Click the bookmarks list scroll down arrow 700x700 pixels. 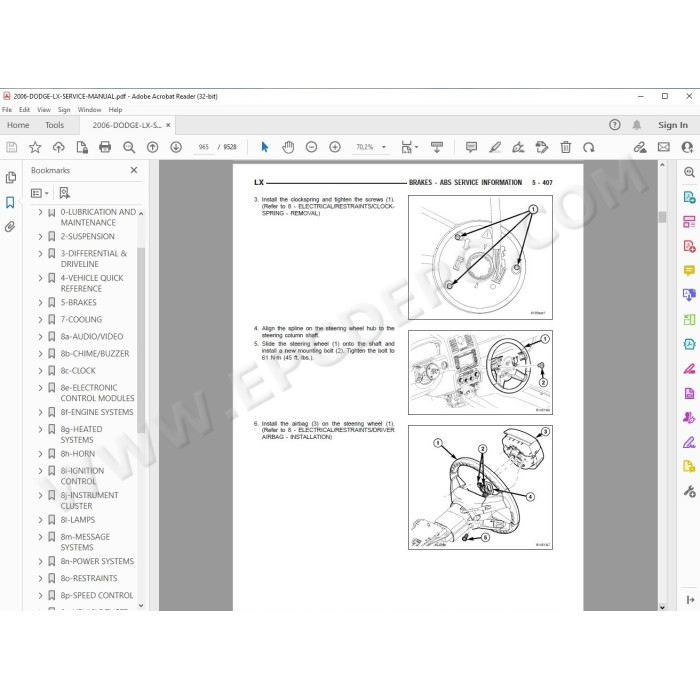click(141, 606)
